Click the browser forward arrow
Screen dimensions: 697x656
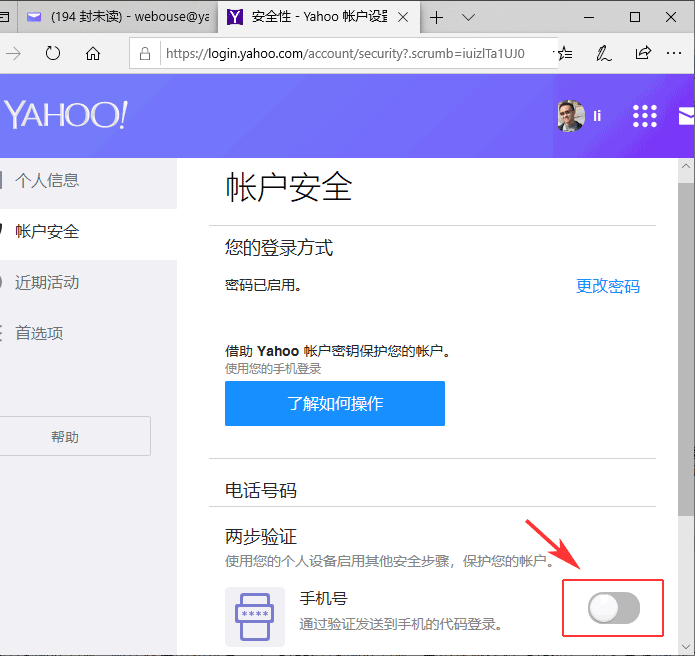pos(14,54)
